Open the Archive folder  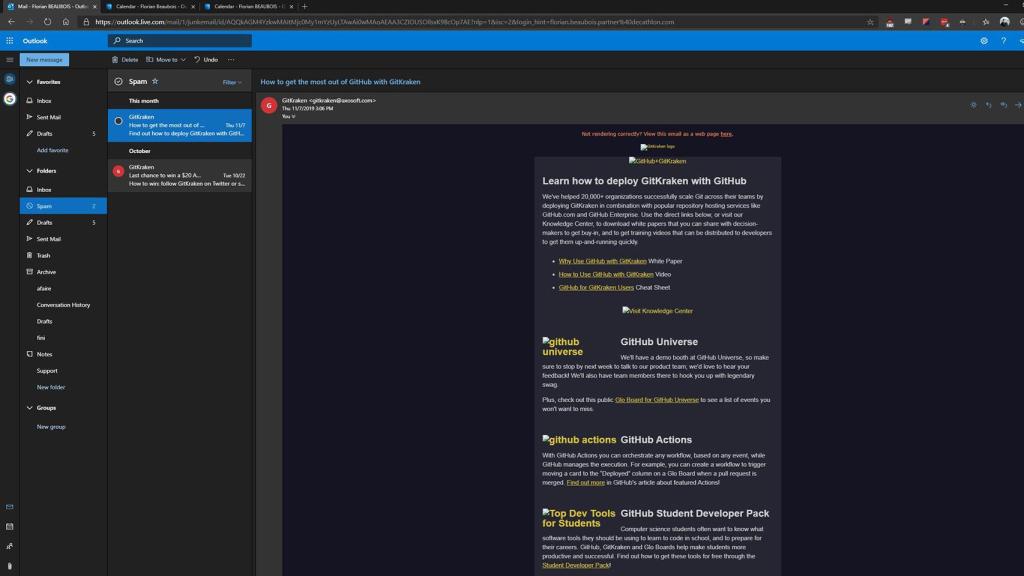[x=47, y=272]
